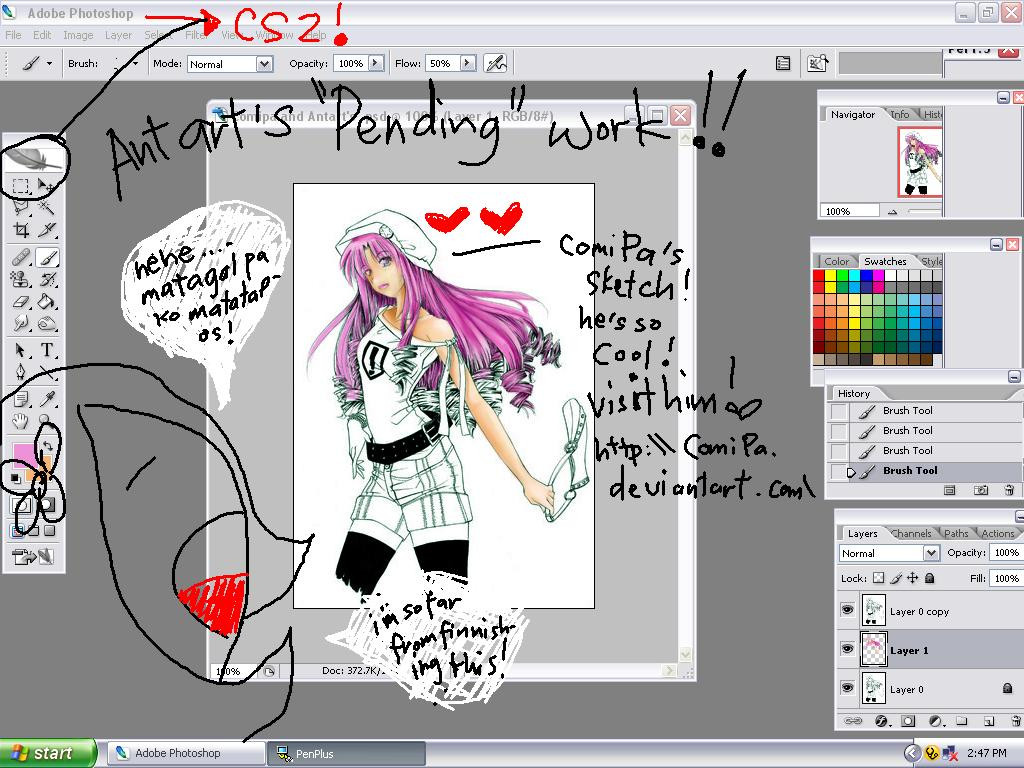The width and height of the screenshot is (1024, 768).
Task: Select the Notes tool
Action: (21, 398)
